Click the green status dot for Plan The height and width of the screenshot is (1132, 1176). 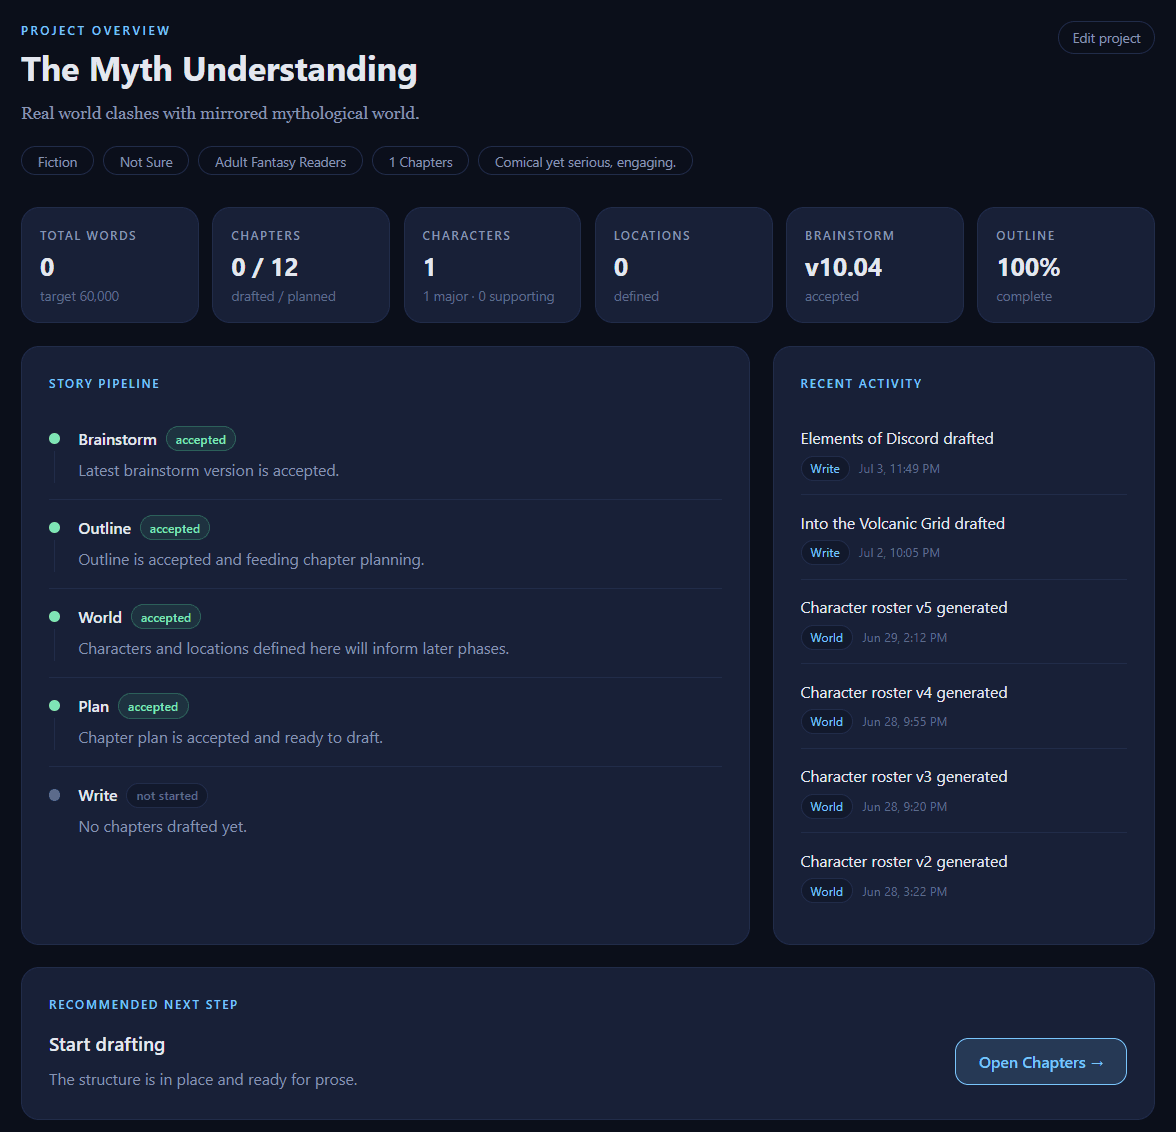click(x=55, y=705)
